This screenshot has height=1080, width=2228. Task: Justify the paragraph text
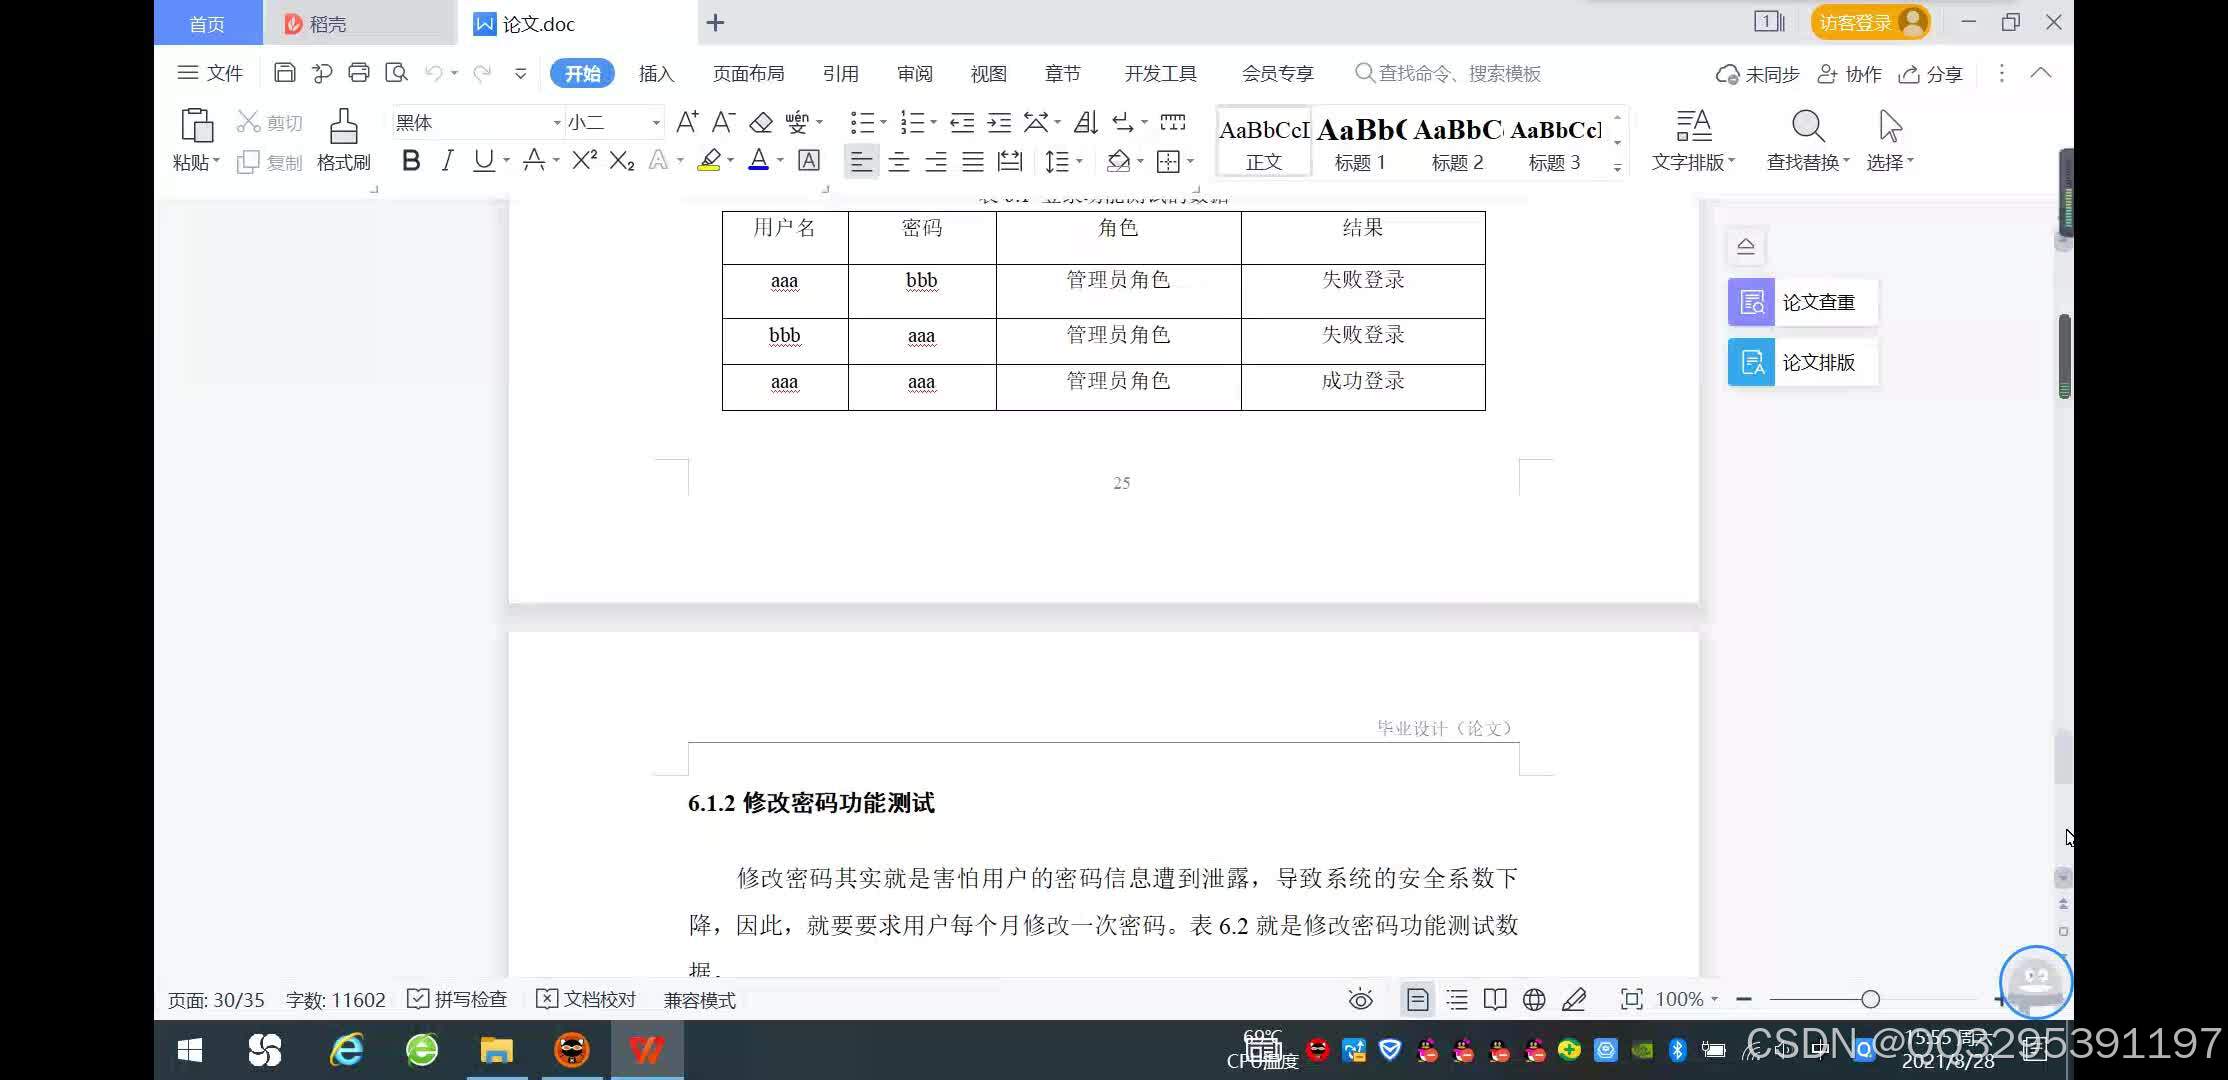click(x=973, y=161)
